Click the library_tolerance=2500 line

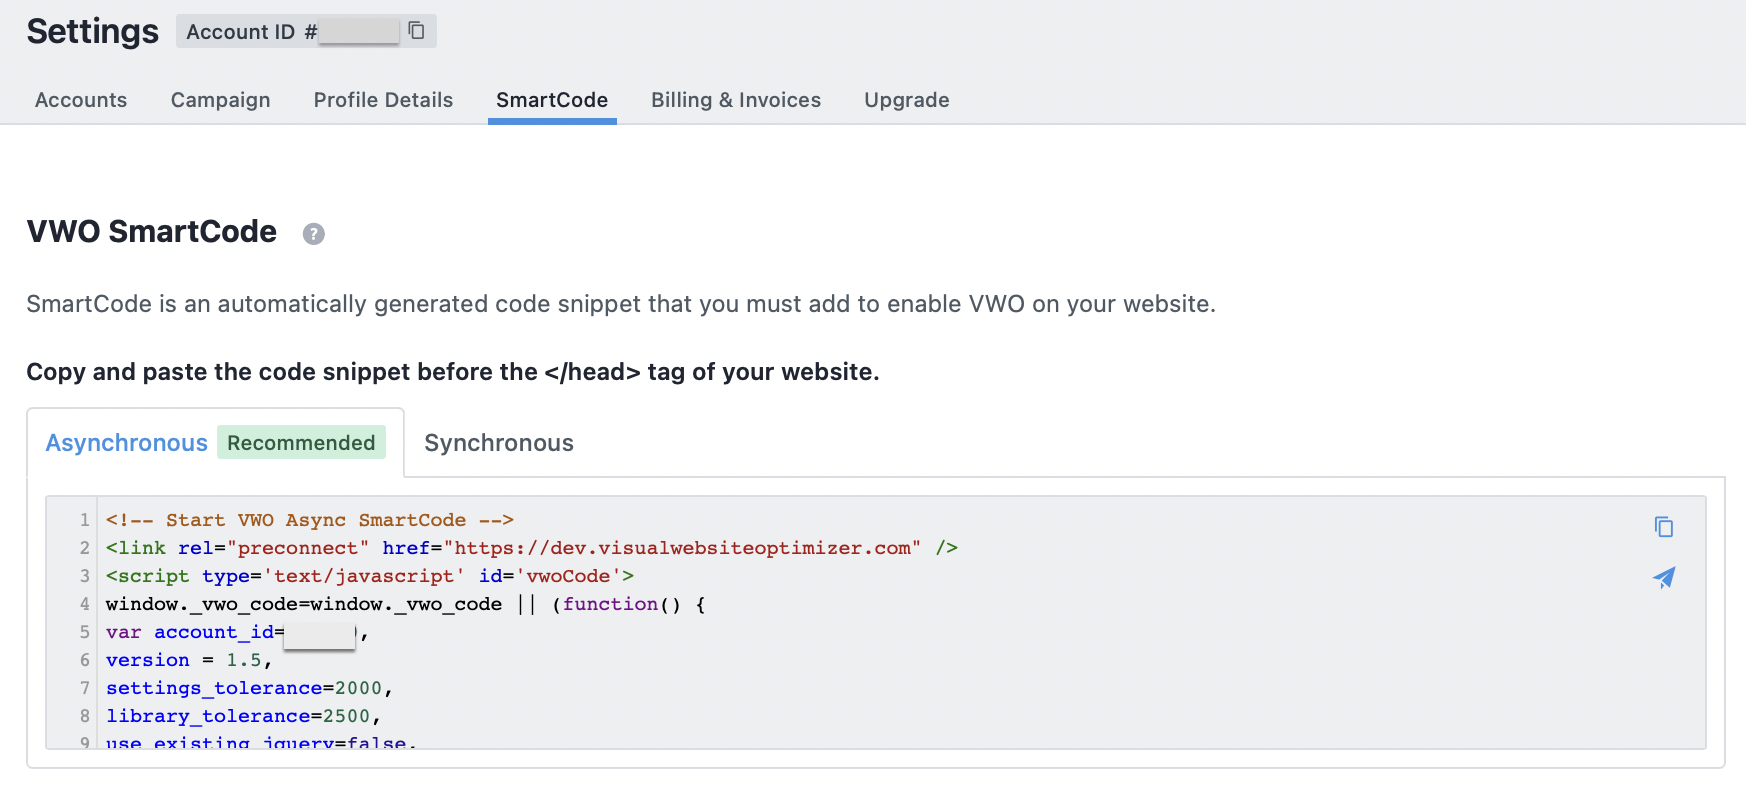tap(243, 716)
